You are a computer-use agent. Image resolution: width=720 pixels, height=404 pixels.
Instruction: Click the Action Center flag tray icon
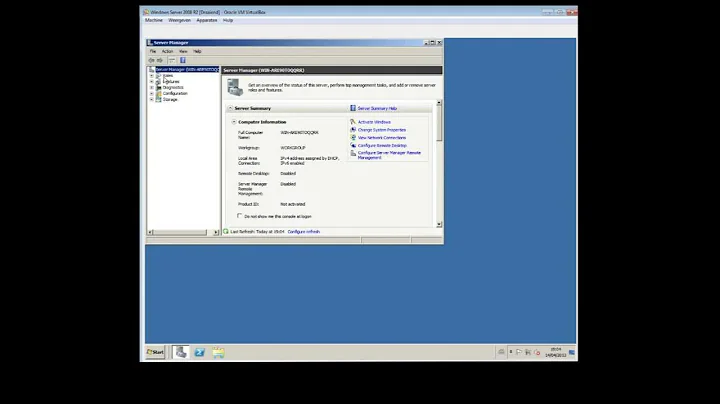519,352
